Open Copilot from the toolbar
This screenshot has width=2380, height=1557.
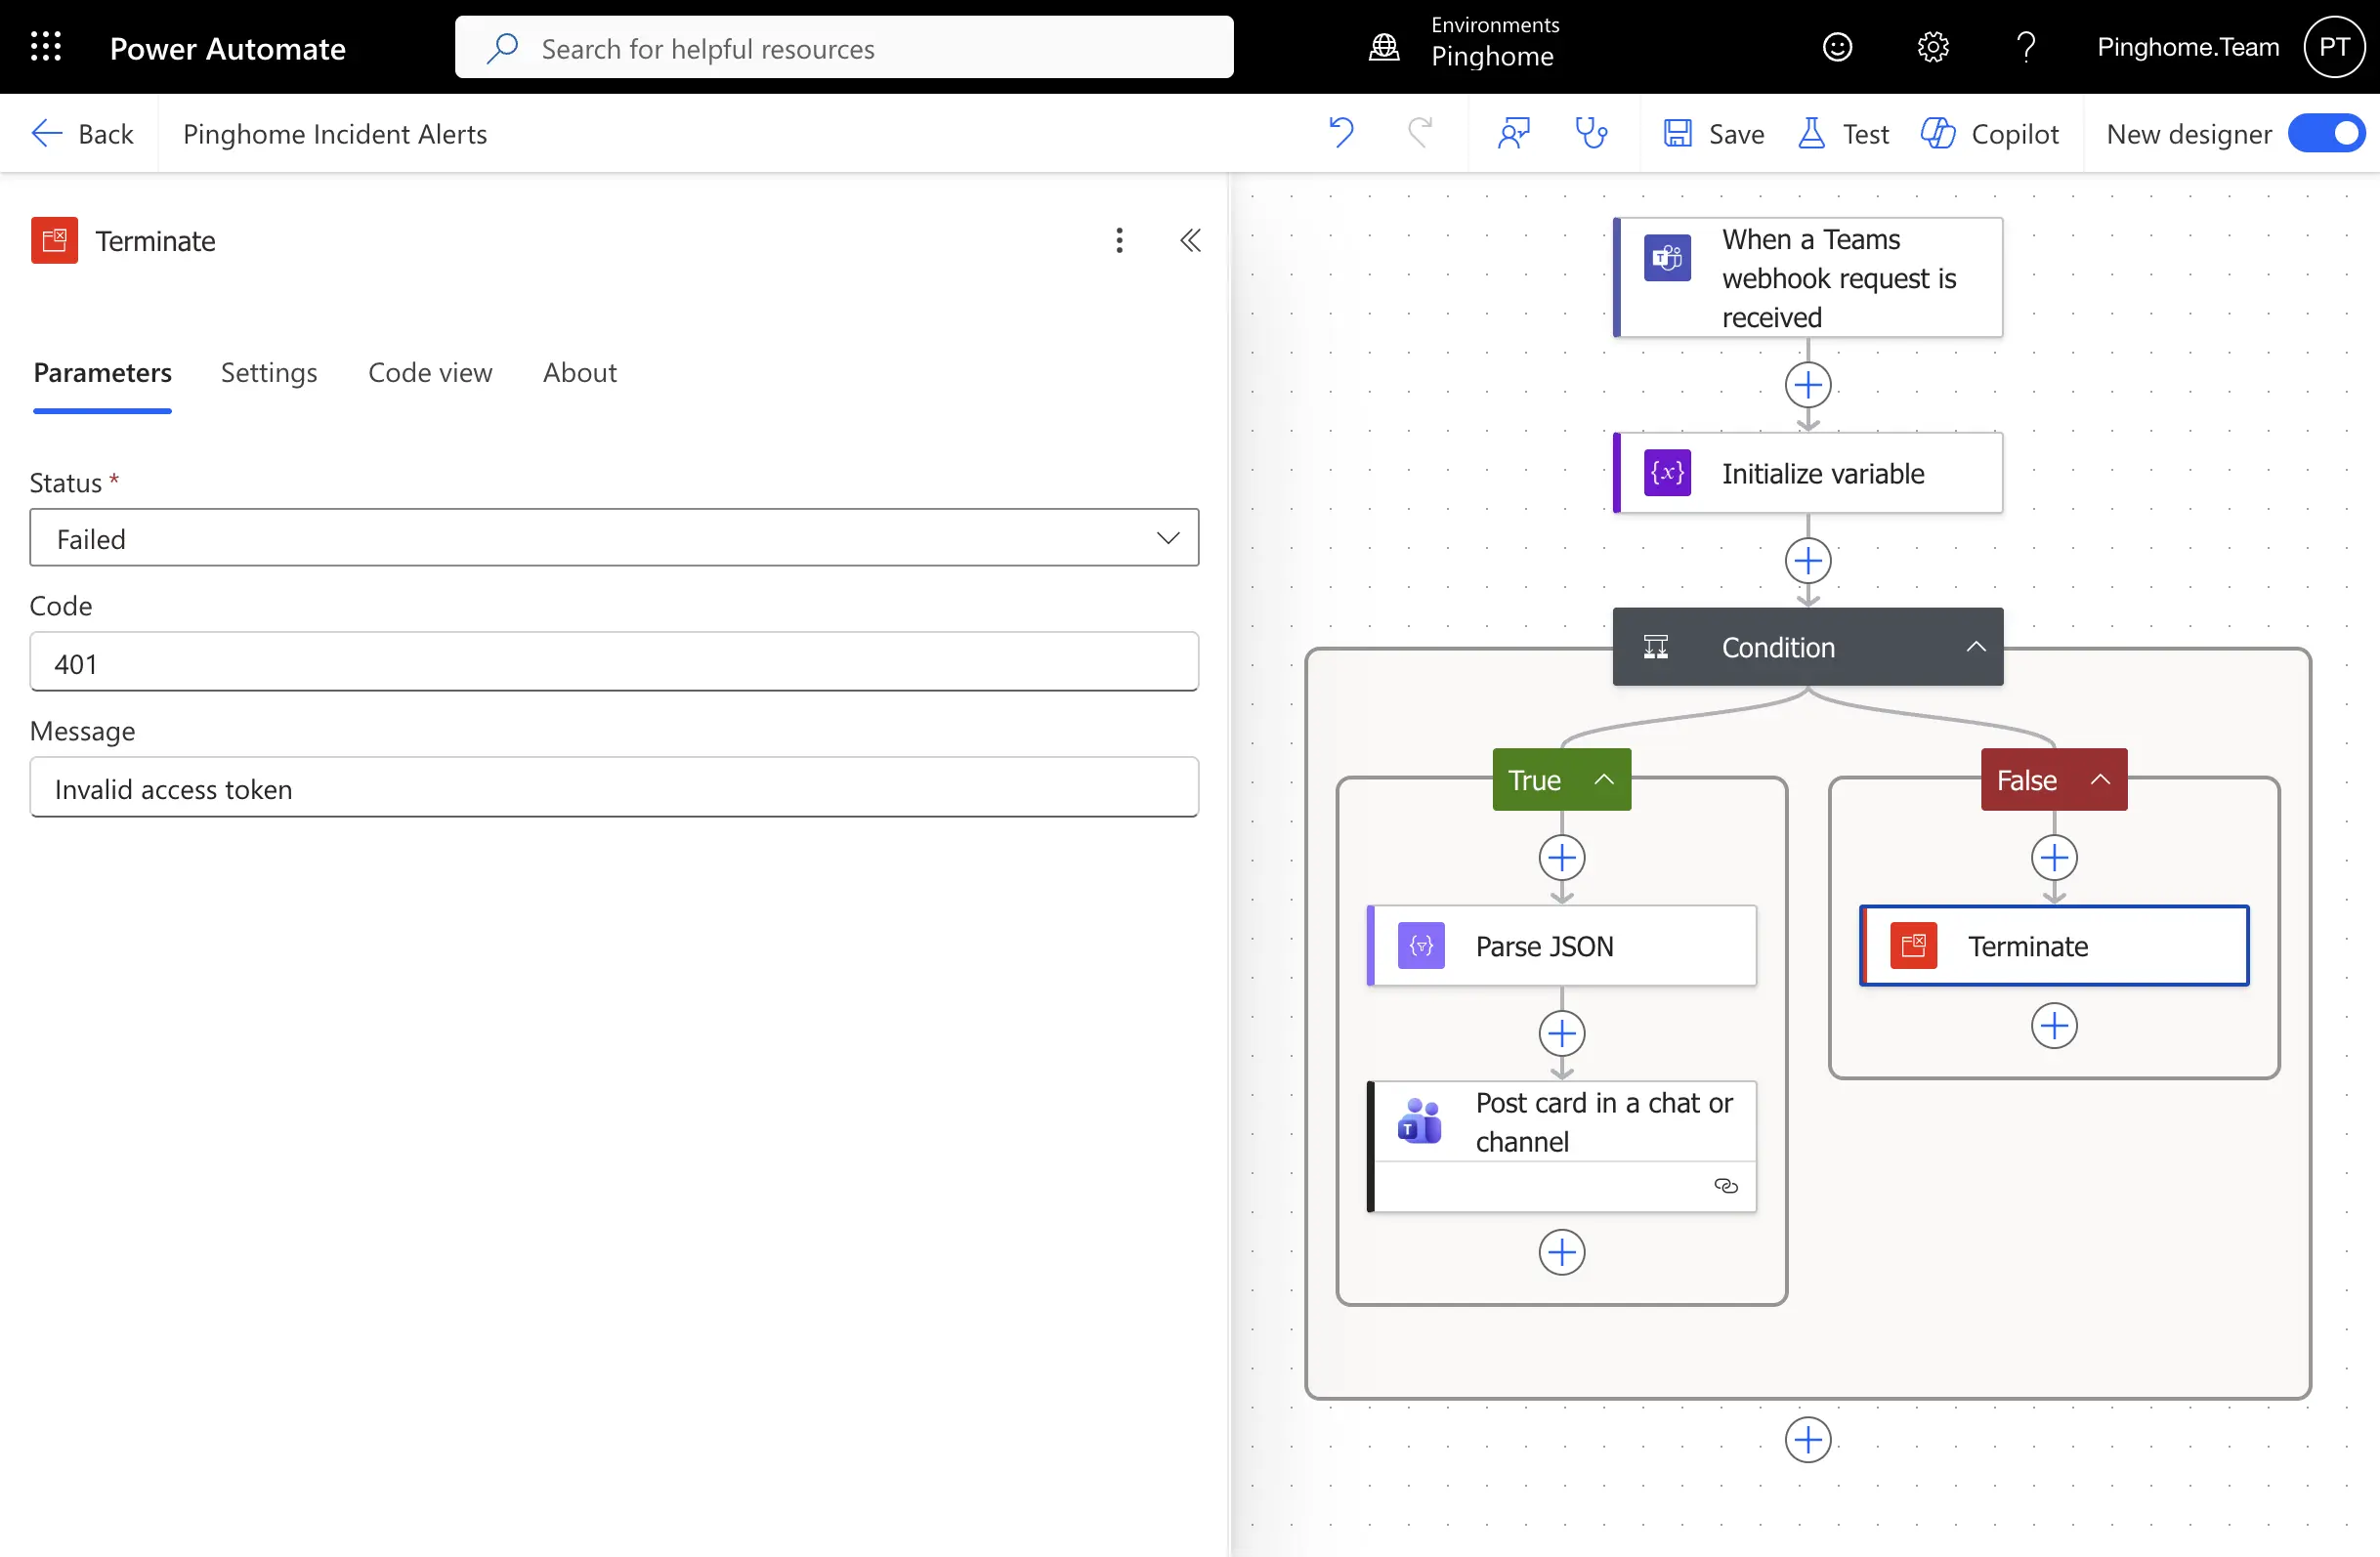click(x=1991, y=133)
